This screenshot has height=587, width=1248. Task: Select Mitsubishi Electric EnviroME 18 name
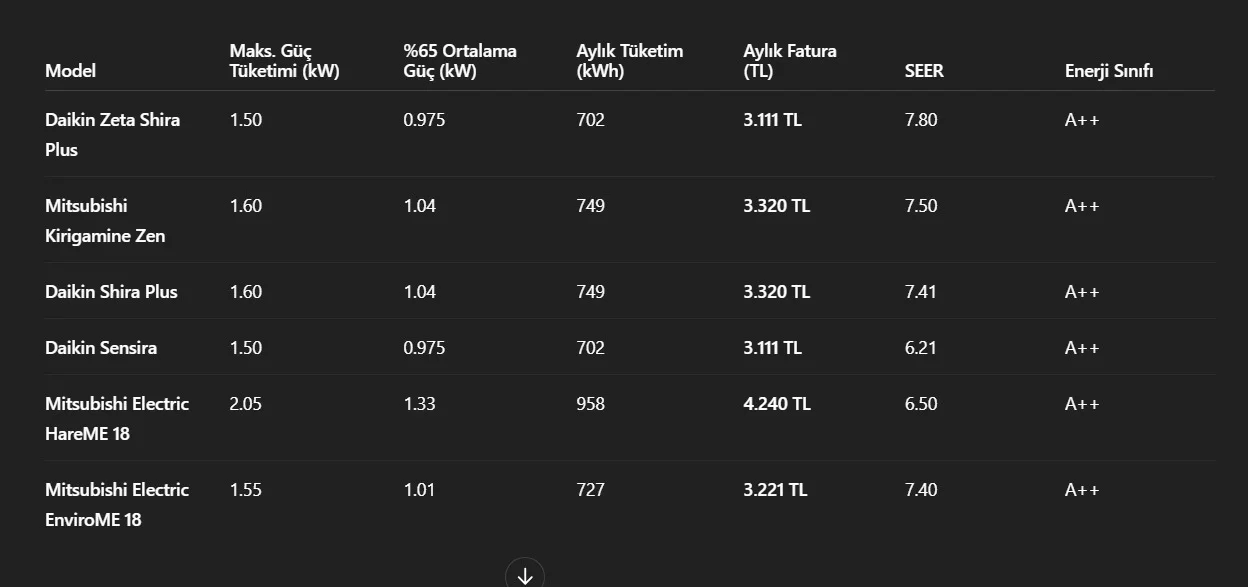[117, 504]
